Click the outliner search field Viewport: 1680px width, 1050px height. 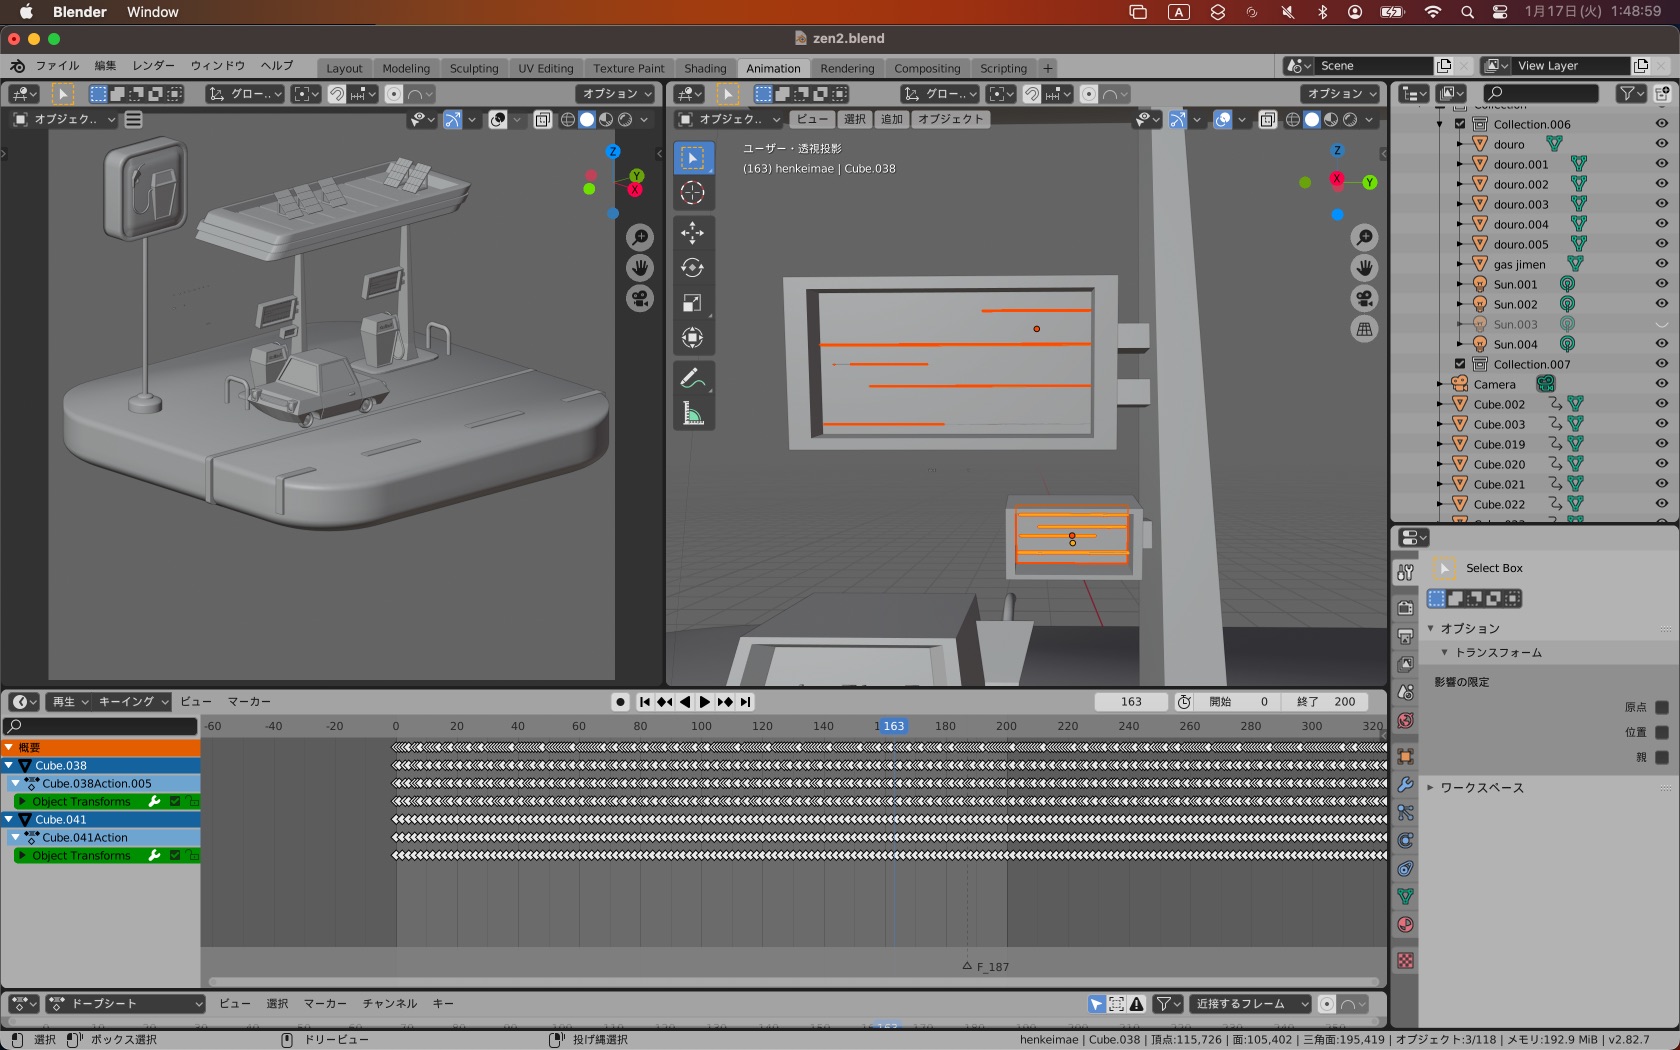click(1540, 94)
